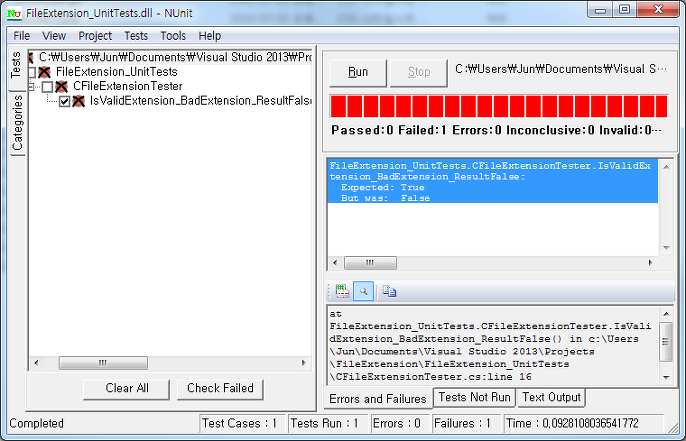Image resolution: width=686 pixels, height=441 pixels.
Task: Select the Errors and Failures tab
Action: [x=378, y=399]
